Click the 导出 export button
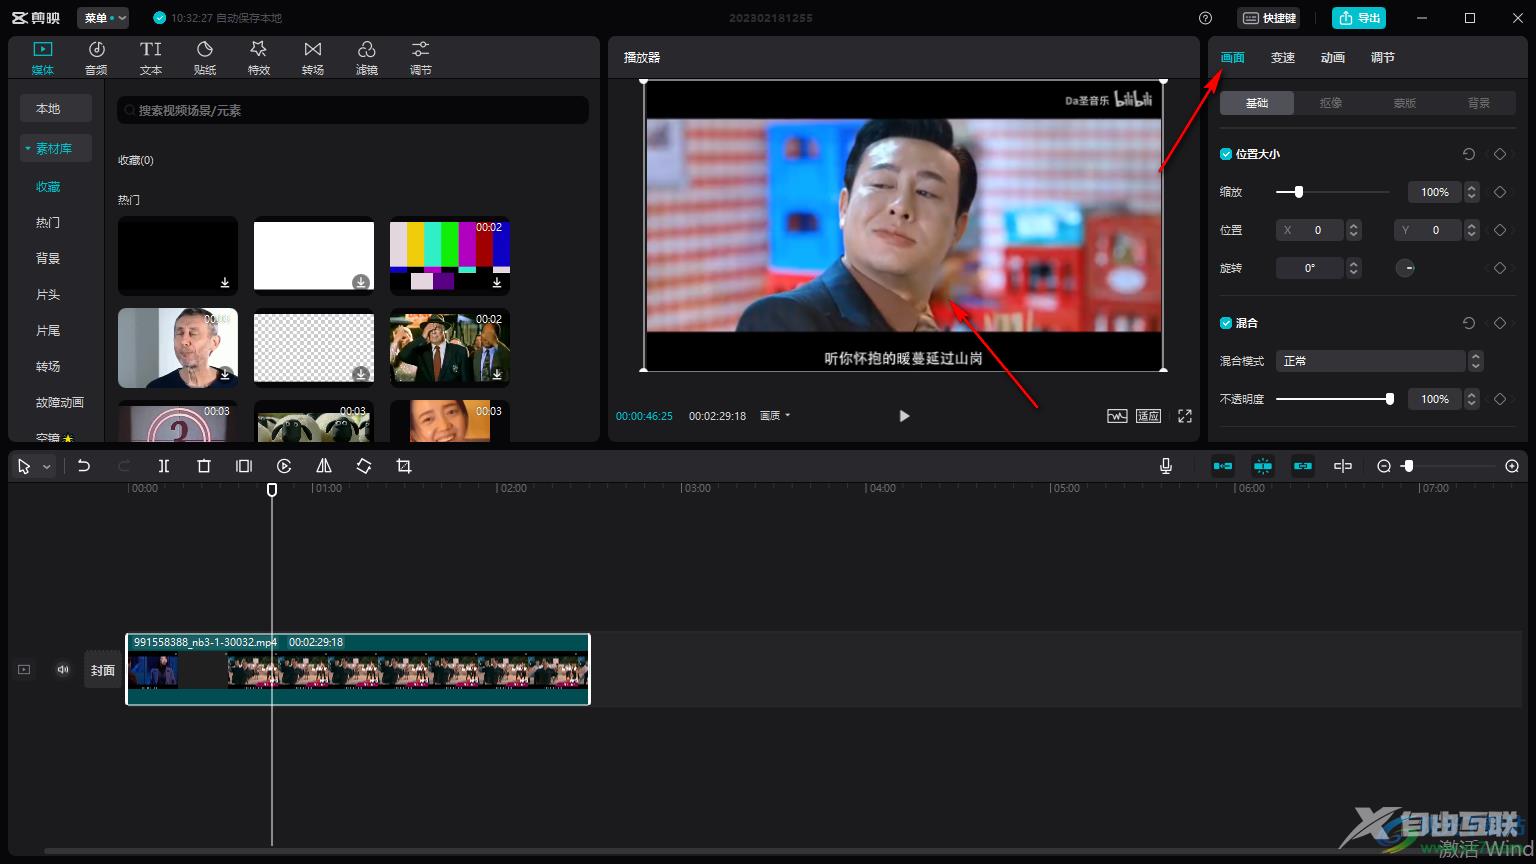 click(1359, 18)
